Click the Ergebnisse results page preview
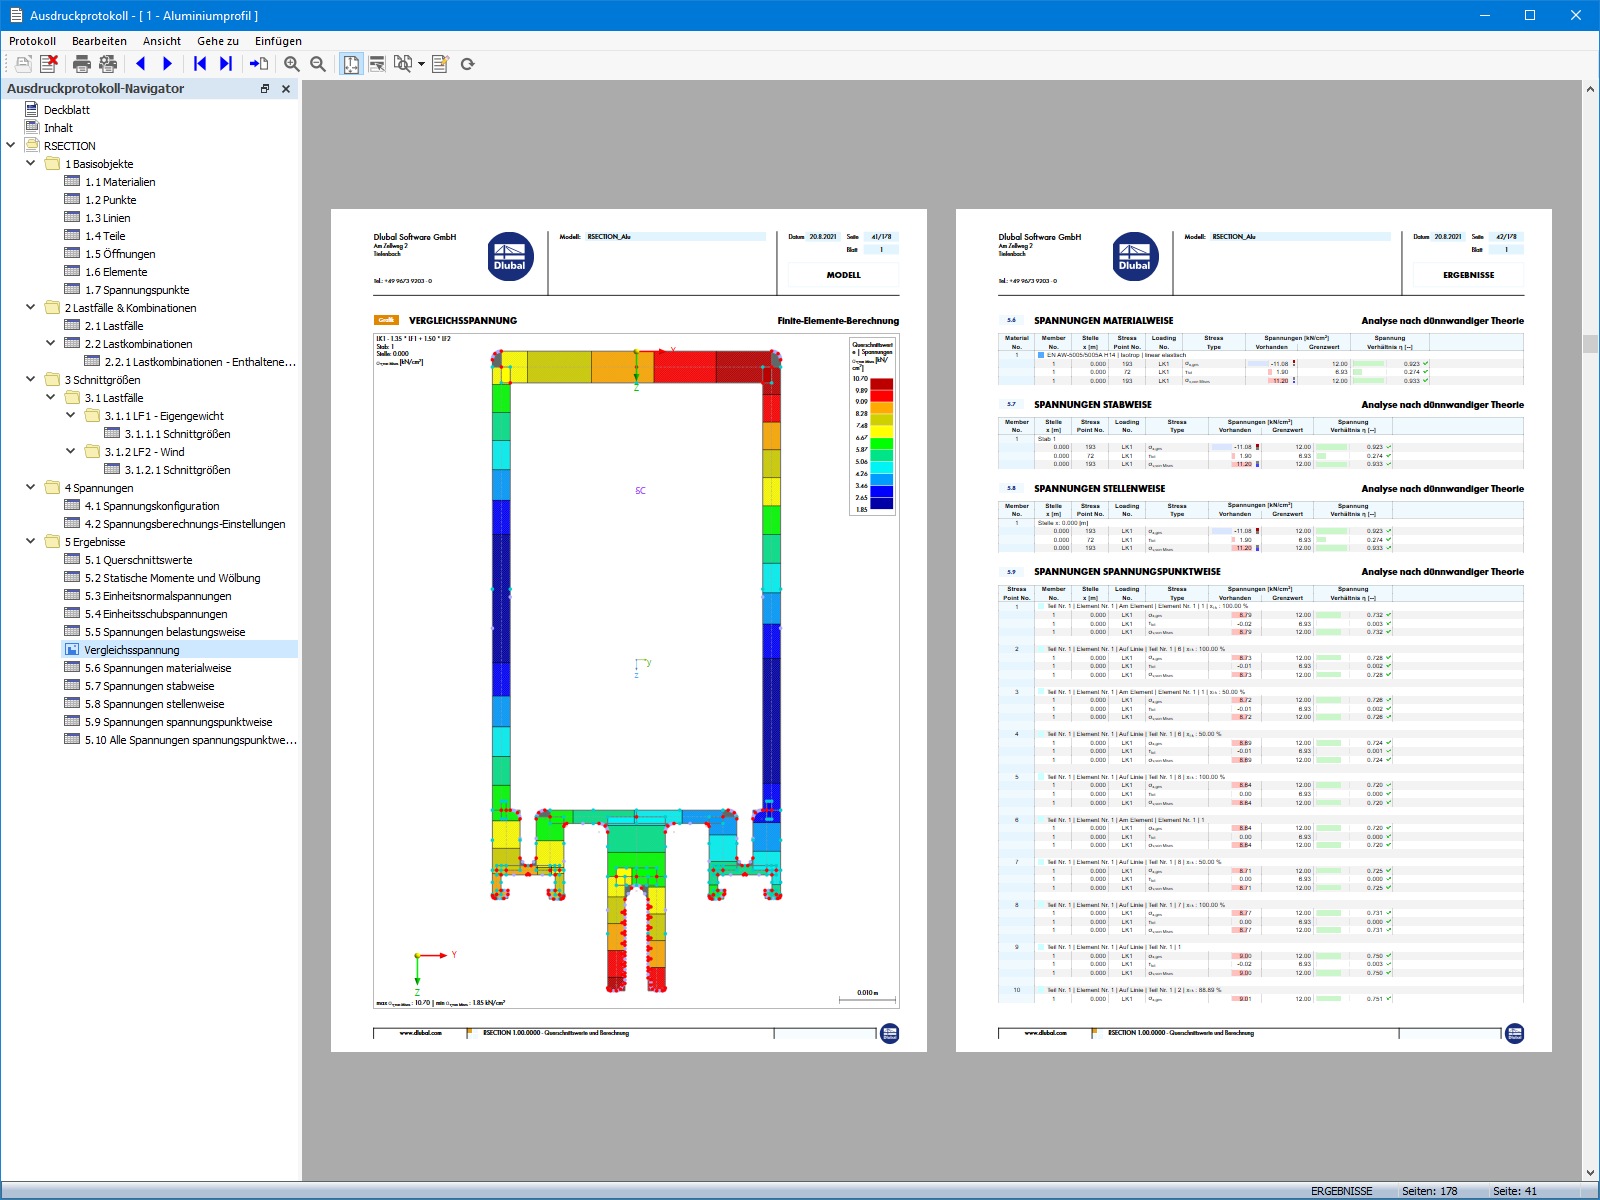1600x1200 pixels. [1254, 630]
